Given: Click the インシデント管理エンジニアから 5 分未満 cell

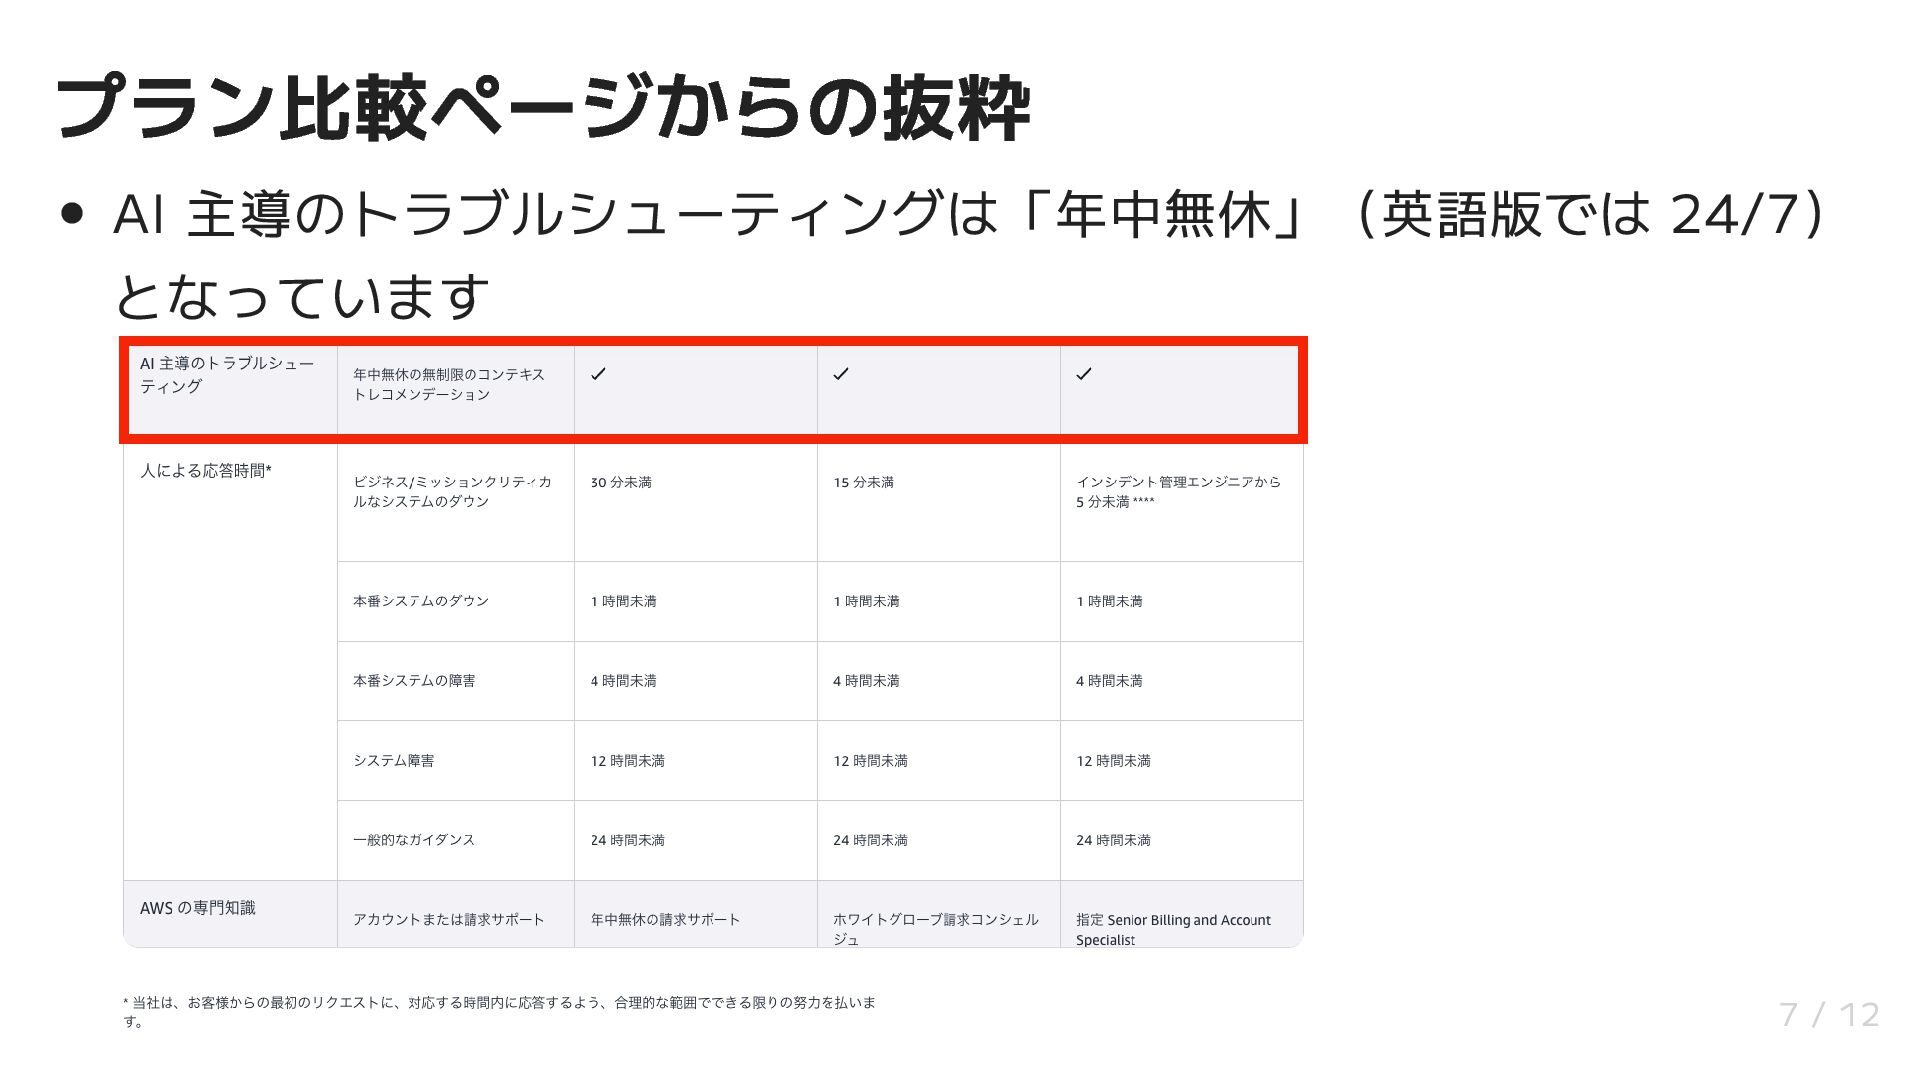Looking at the screenshot, I should click(x=1178, y=491).
